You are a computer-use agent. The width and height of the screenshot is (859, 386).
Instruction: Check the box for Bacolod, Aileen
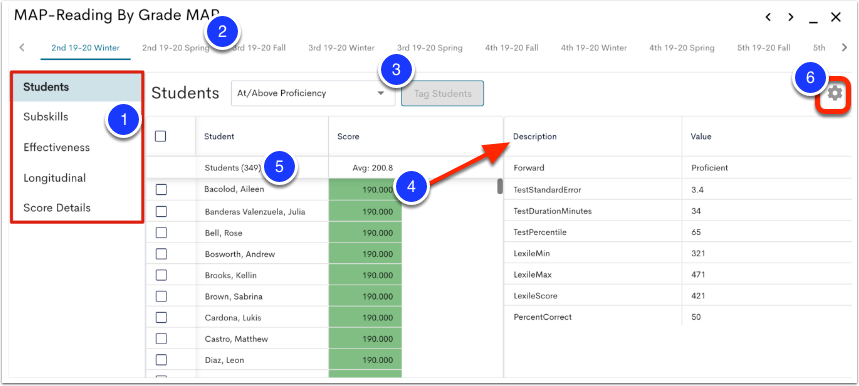161,189
